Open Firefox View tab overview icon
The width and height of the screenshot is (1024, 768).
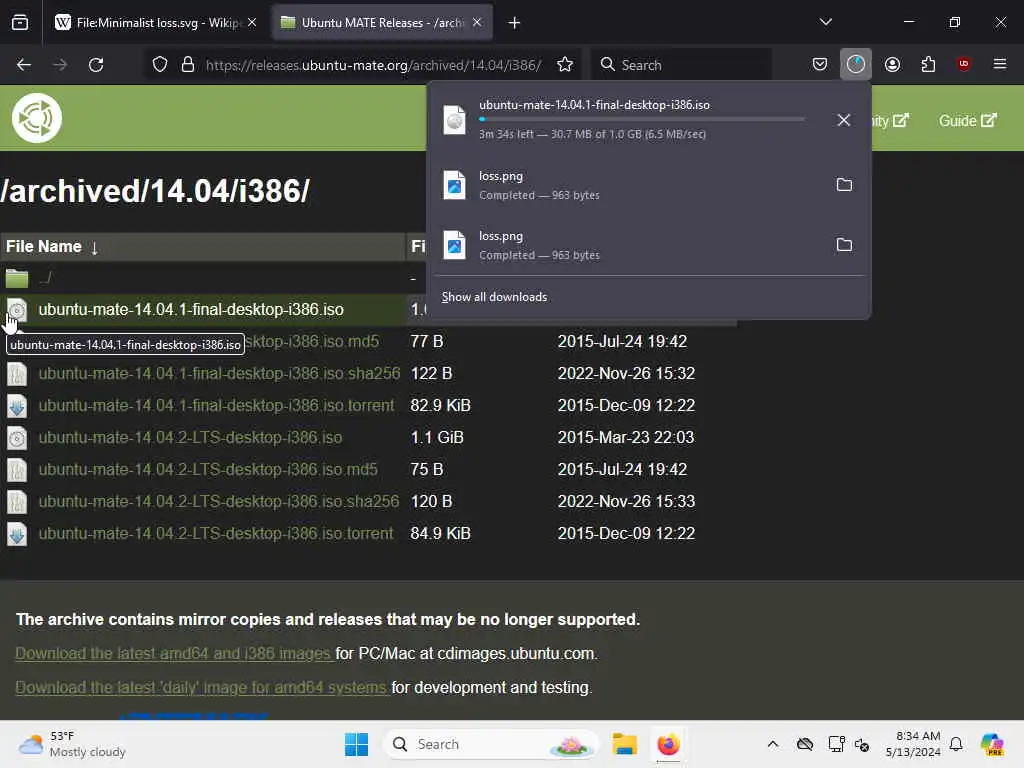pos(20,23)
